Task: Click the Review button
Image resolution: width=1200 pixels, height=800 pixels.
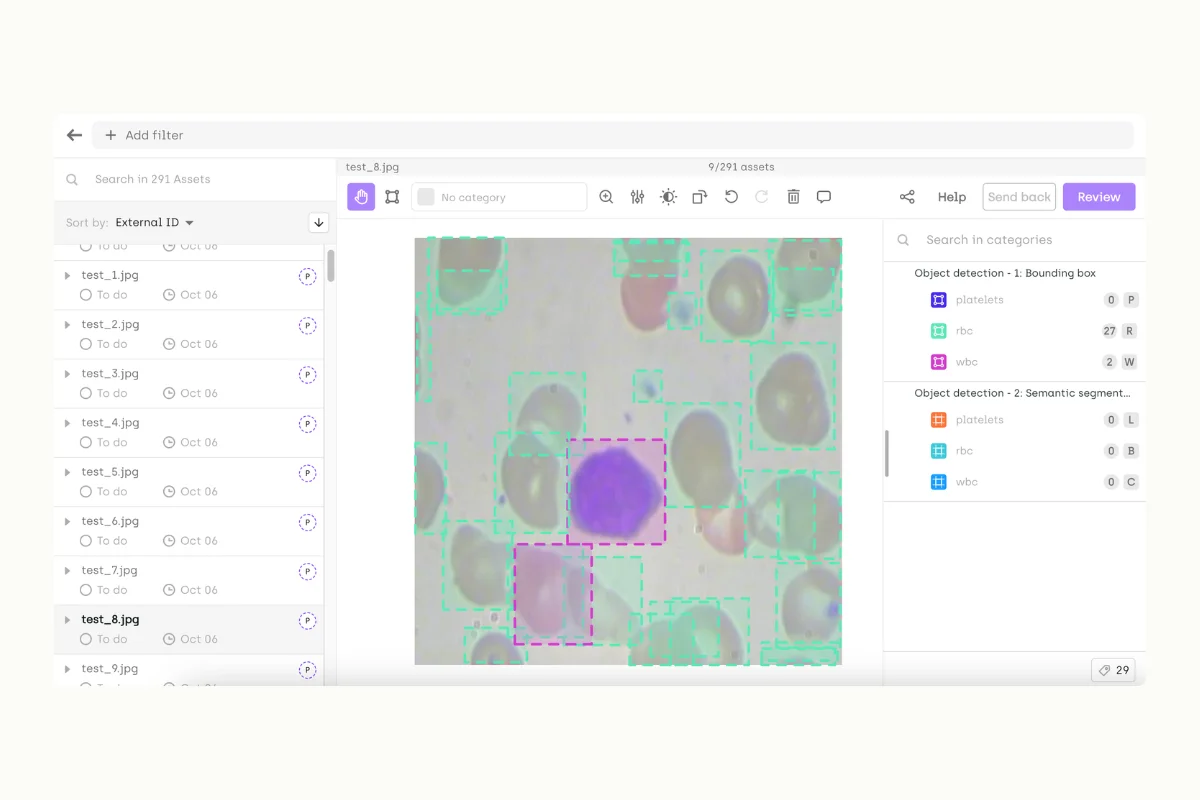Action: point(1099,197)
